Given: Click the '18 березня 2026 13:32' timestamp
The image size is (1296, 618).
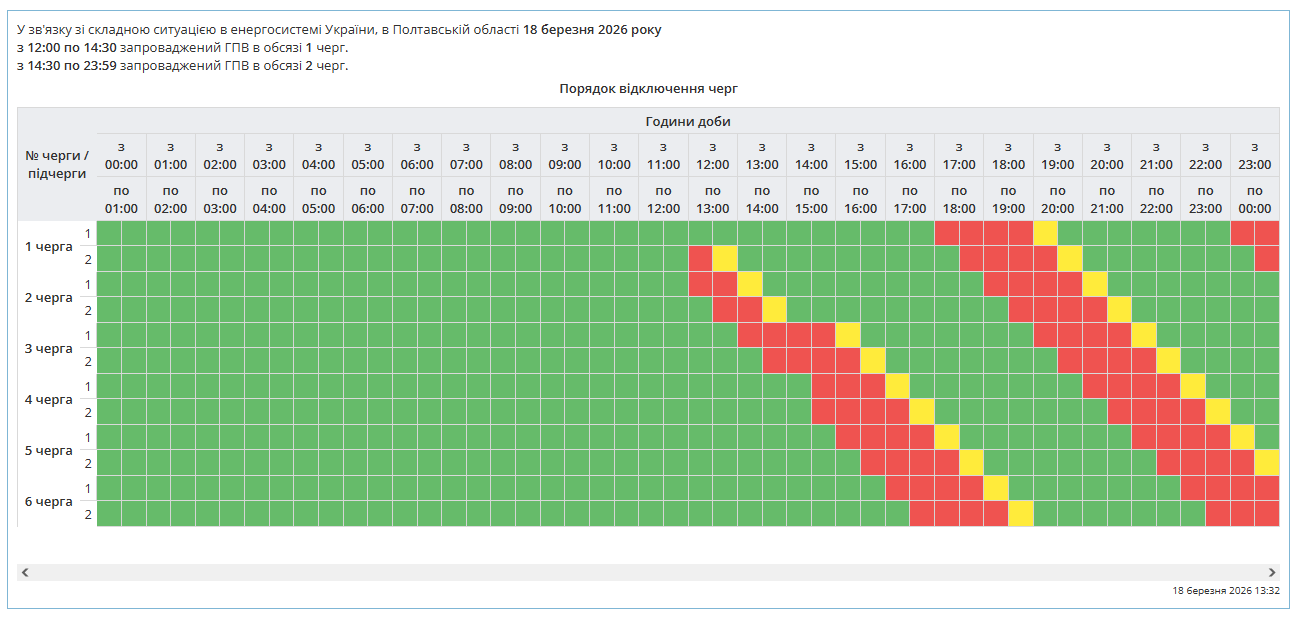Looking at the screenshot, I should (x=1225, y=591).
